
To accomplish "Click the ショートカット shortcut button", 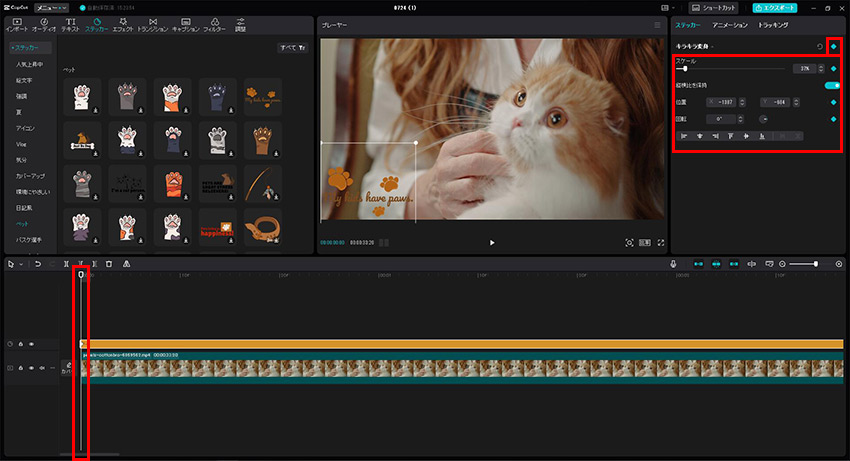I will click(741, 8).
